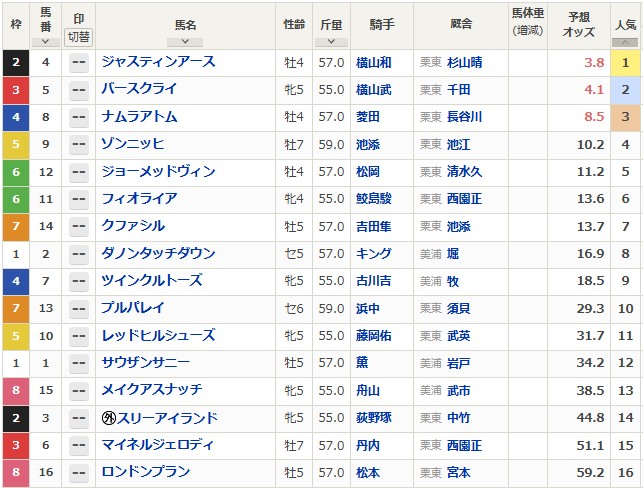Click the yellow 1st popularity cell
This screenshot has height=488, width=643.
pyautogui.click(x=625, y=63)
